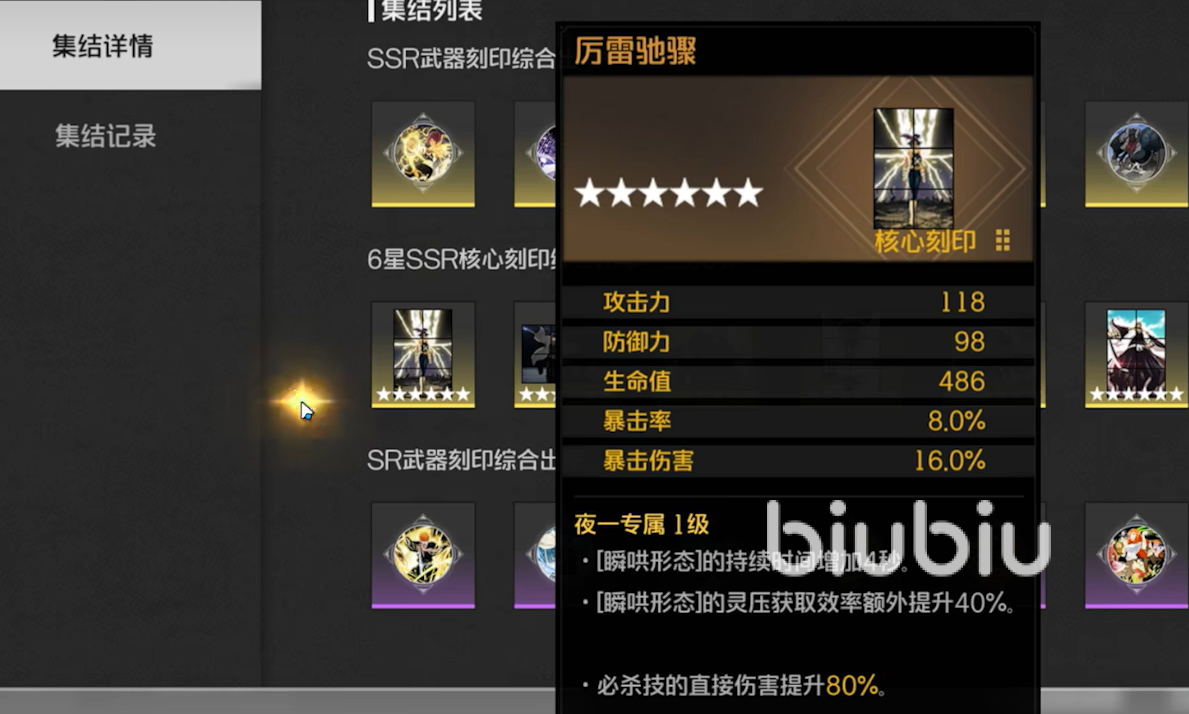Open the six-star lightning core seal thumbnail
This screenshot has width=1189, height=714.
point(423,355)
